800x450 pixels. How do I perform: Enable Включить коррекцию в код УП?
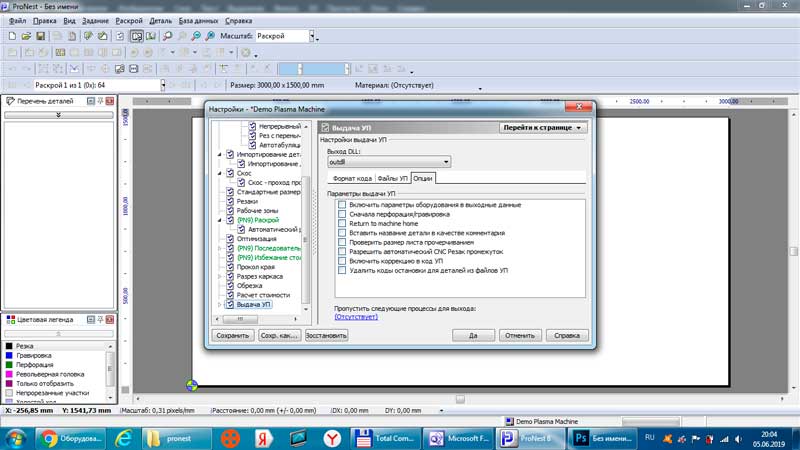tap(342, 261)
